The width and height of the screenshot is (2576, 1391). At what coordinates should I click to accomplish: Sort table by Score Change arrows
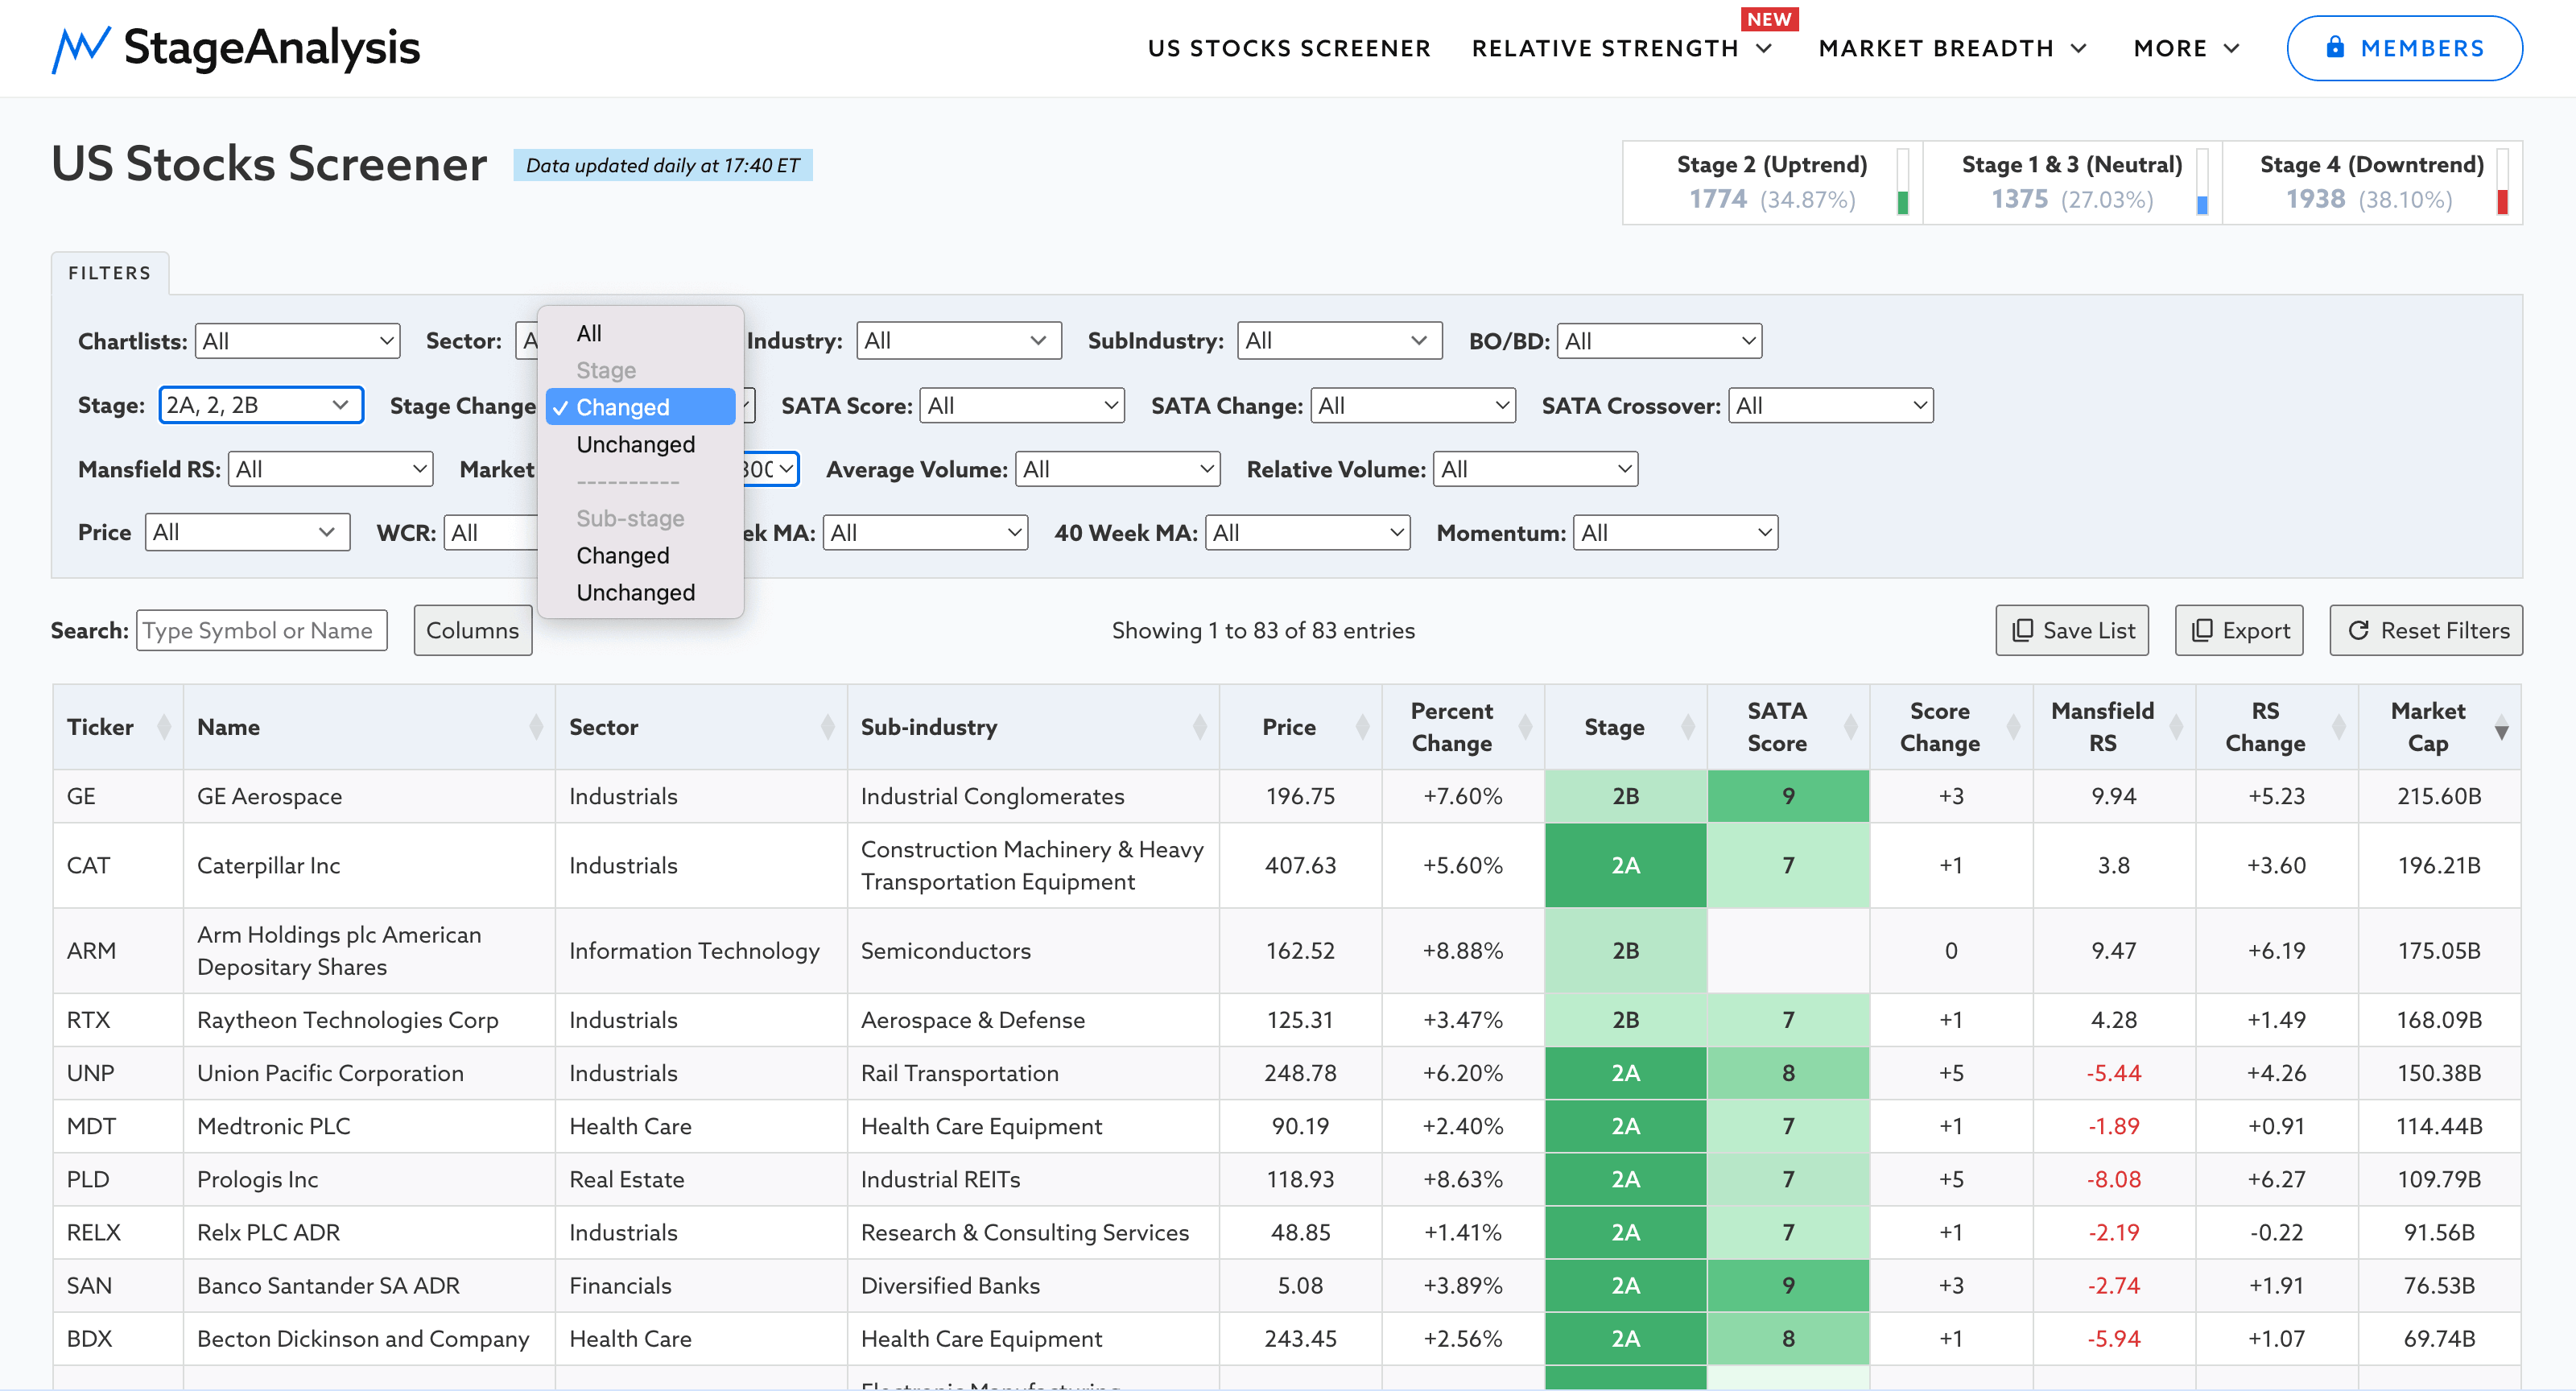pos(2013,727)
